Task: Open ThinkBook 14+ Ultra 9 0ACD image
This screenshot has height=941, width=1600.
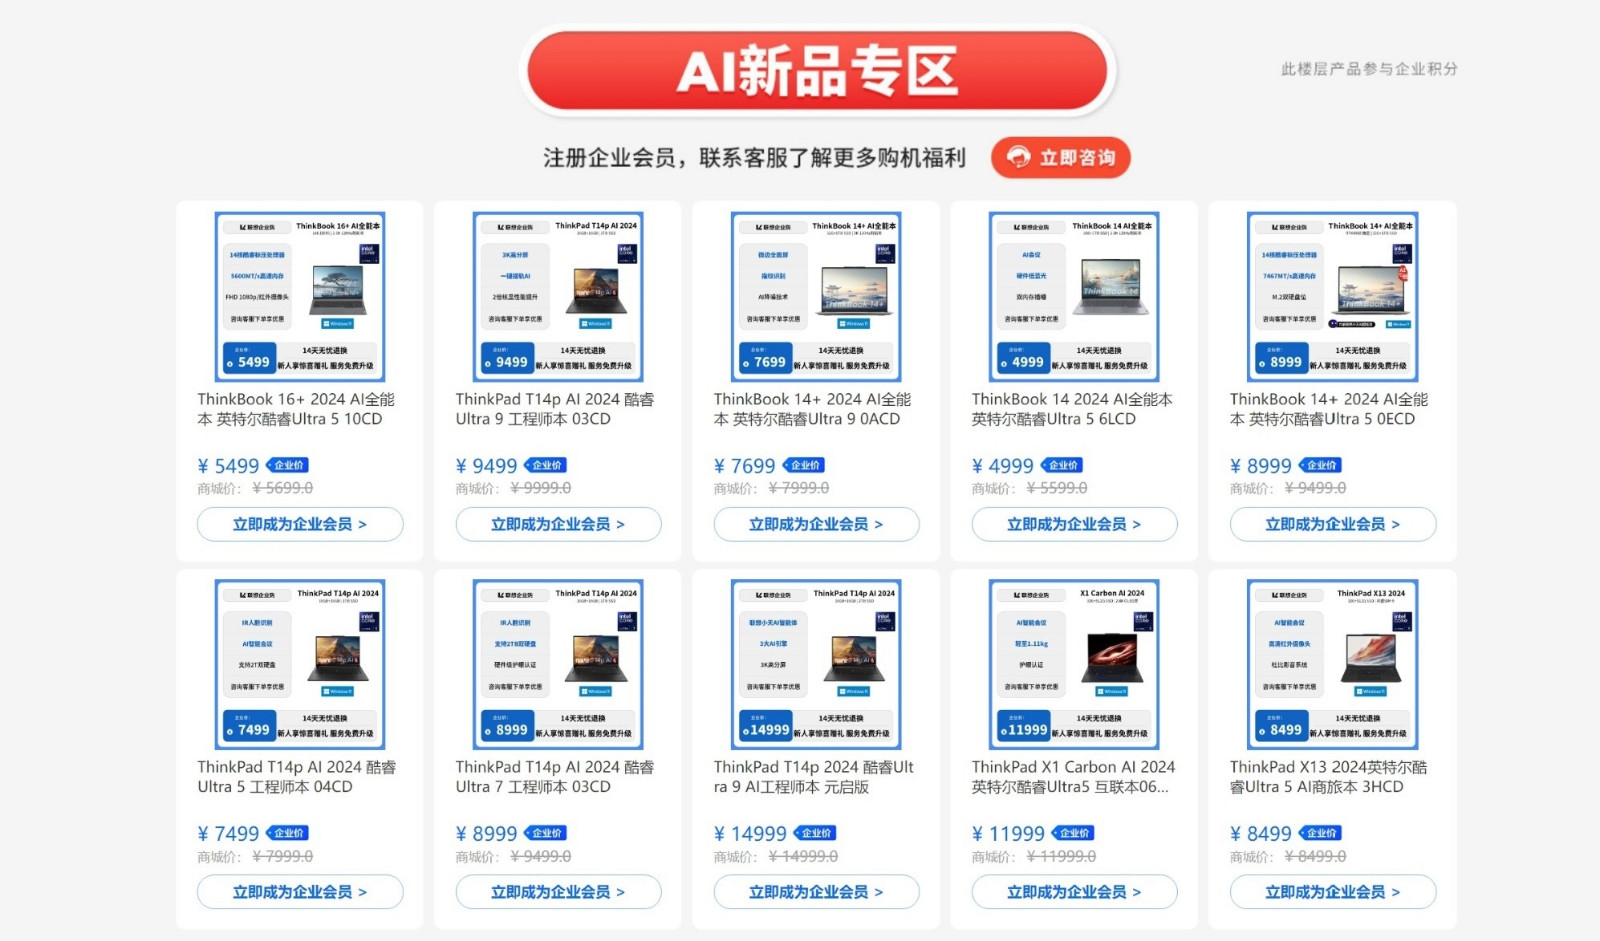Action: (x=816, y=296)
